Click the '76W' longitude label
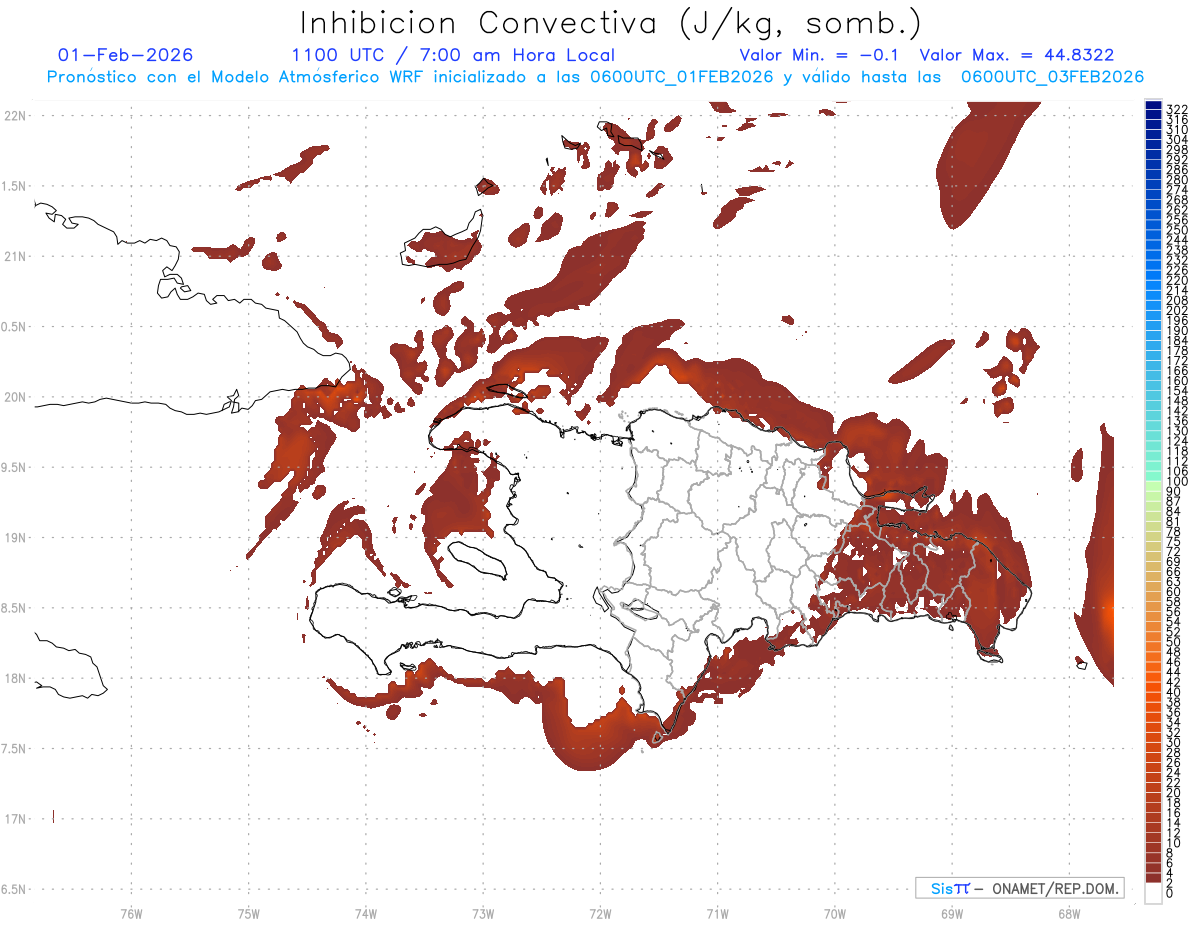Screen dimensions: 1200x927 [131, 912]
